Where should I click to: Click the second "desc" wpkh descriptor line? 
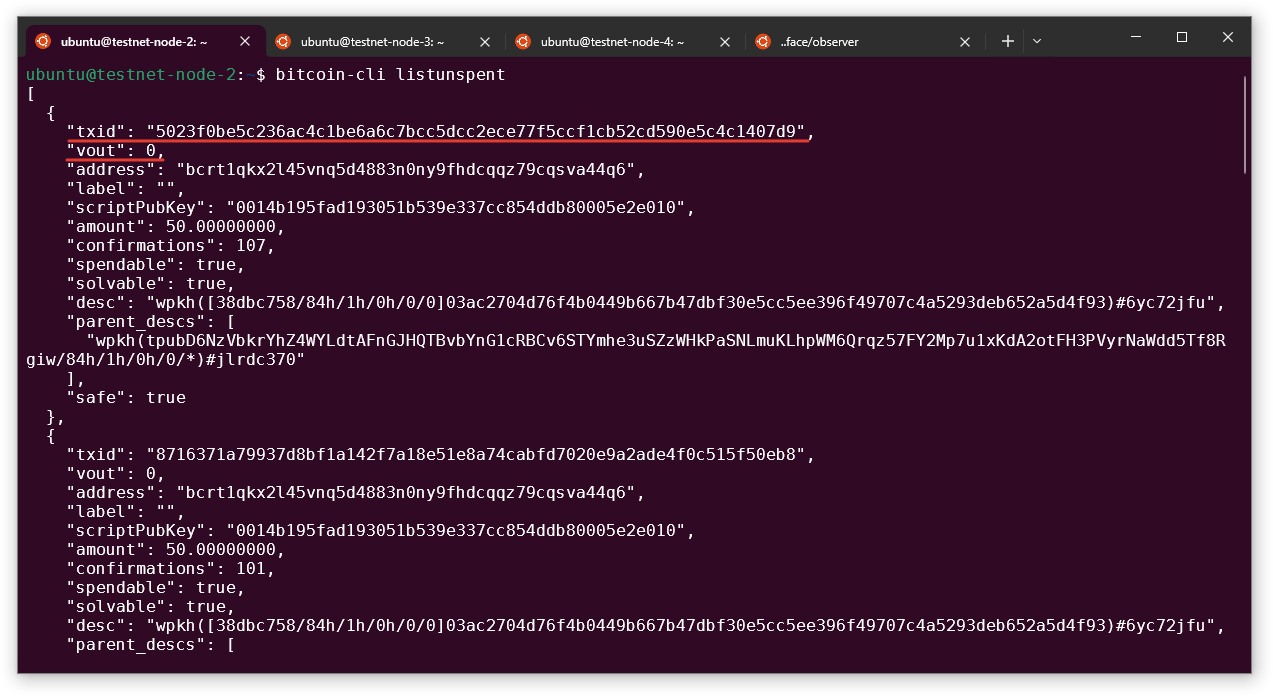click(x=645, y=625)
